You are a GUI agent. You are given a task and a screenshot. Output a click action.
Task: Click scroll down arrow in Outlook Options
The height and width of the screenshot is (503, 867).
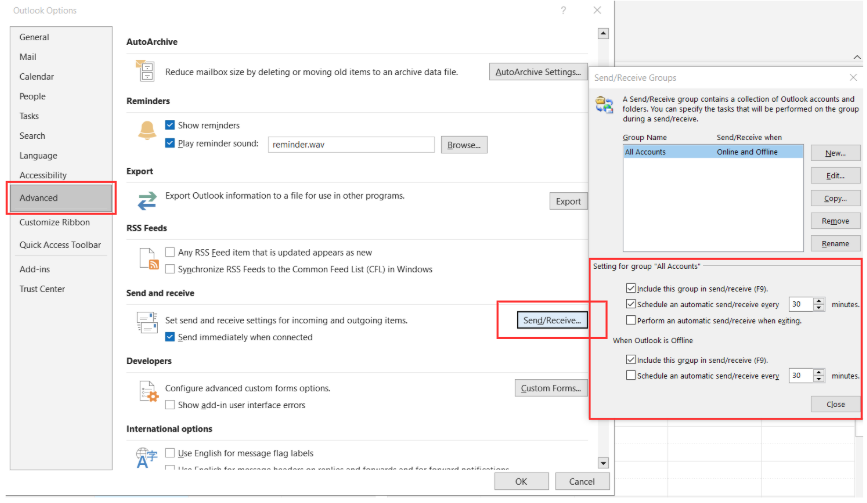click(x=603, y=463)
